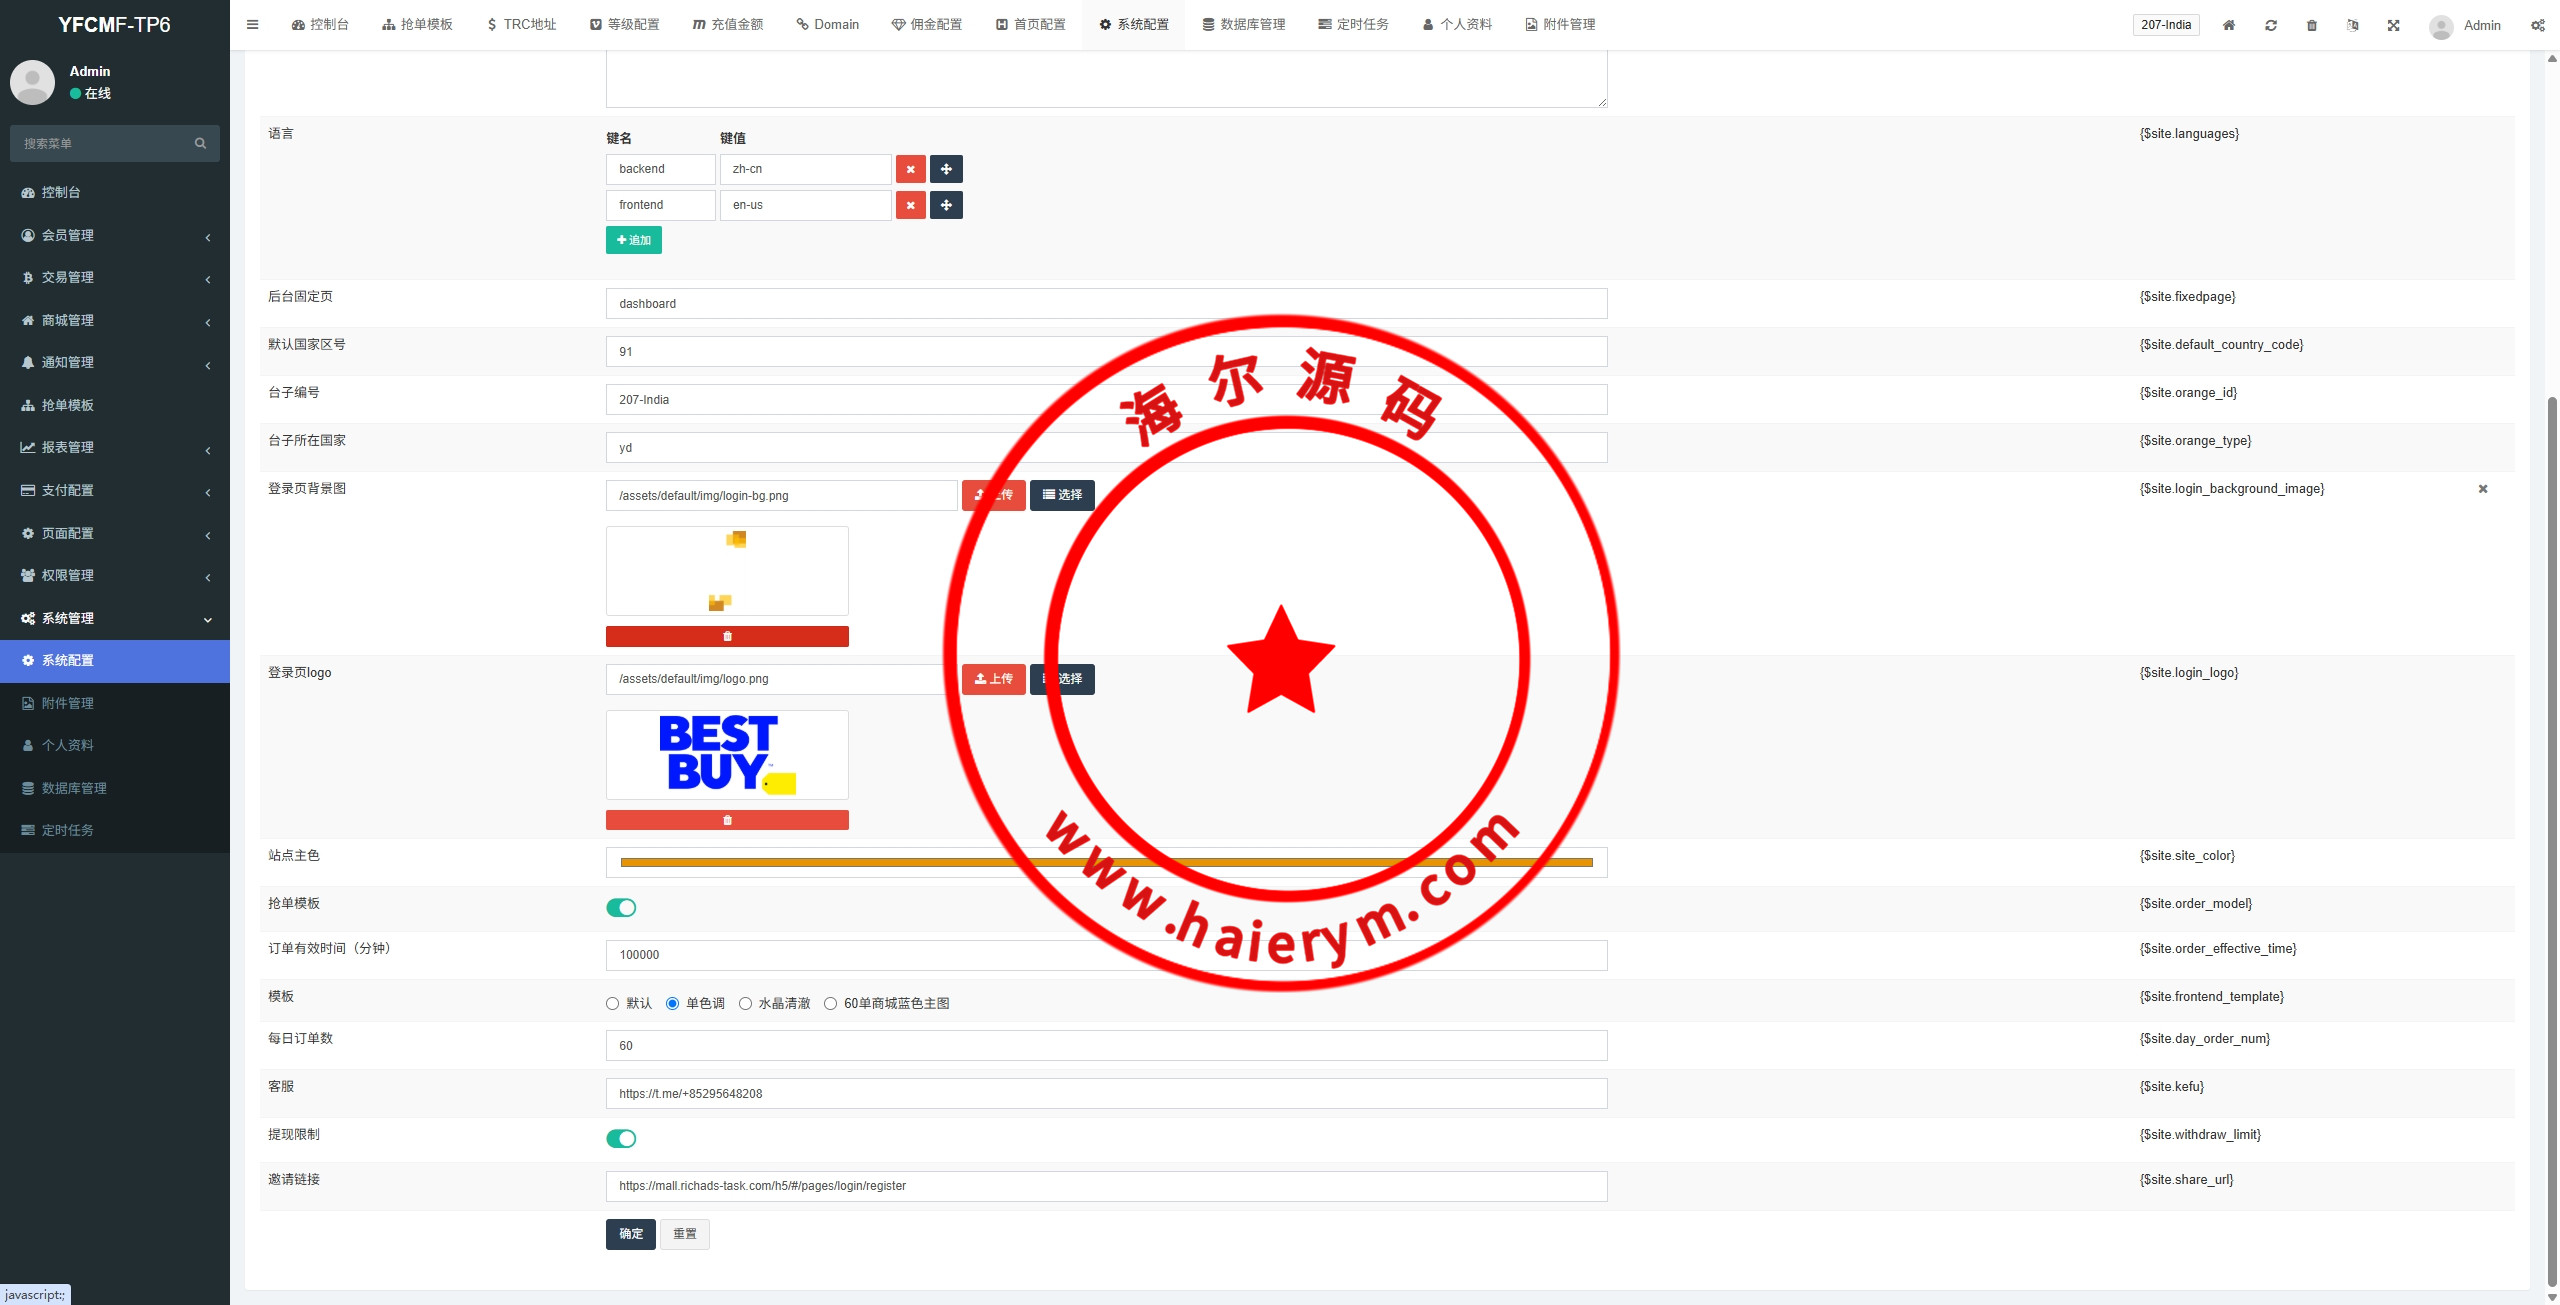The image size is (2560, 1305).
Task: Click the sidebar search magnifier icon
Action: coord(200,143)
